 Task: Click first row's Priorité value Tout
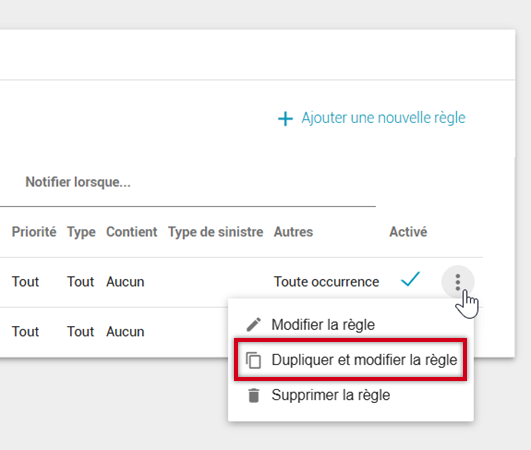[25, 282]
